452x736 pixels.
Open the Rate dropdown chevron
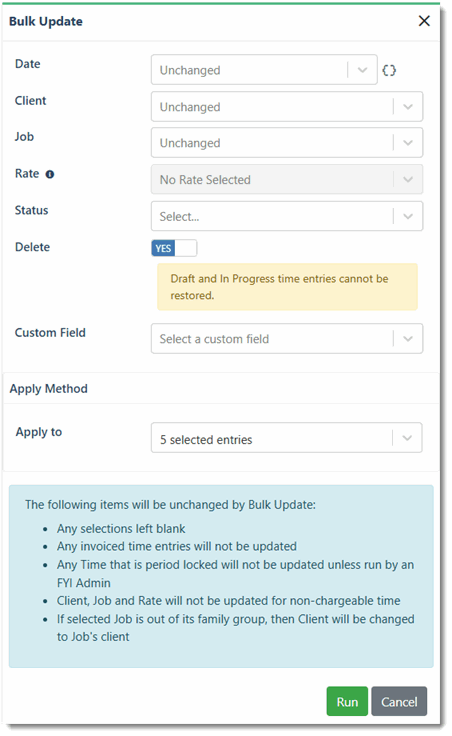(x=407, y=179)
